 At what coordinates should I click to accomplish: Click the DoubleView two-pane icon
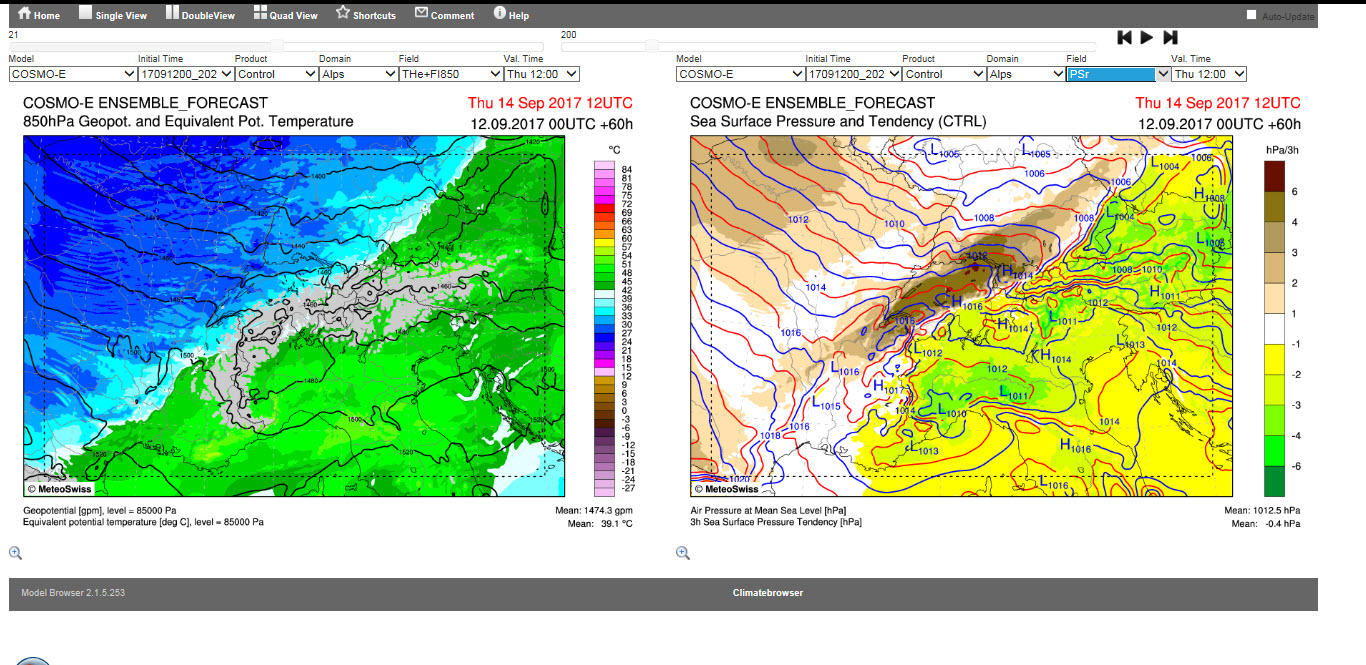(172, 13)
